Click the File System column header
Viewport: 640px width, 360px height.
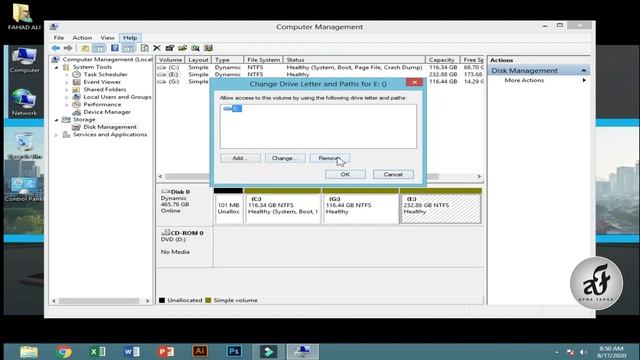263,60
